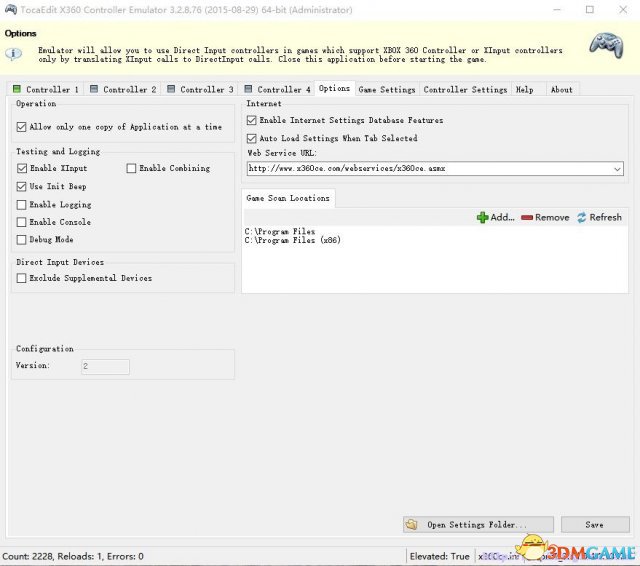Click Open Settings Folder button

coord(478,524)
